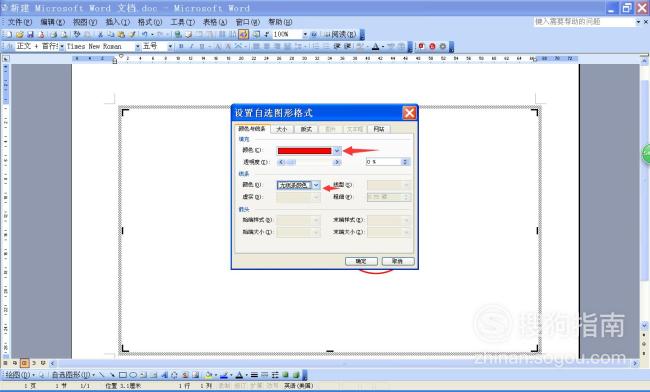Switch to Normal view button at bottom left

pyautogui.click(x=5, y=363)
